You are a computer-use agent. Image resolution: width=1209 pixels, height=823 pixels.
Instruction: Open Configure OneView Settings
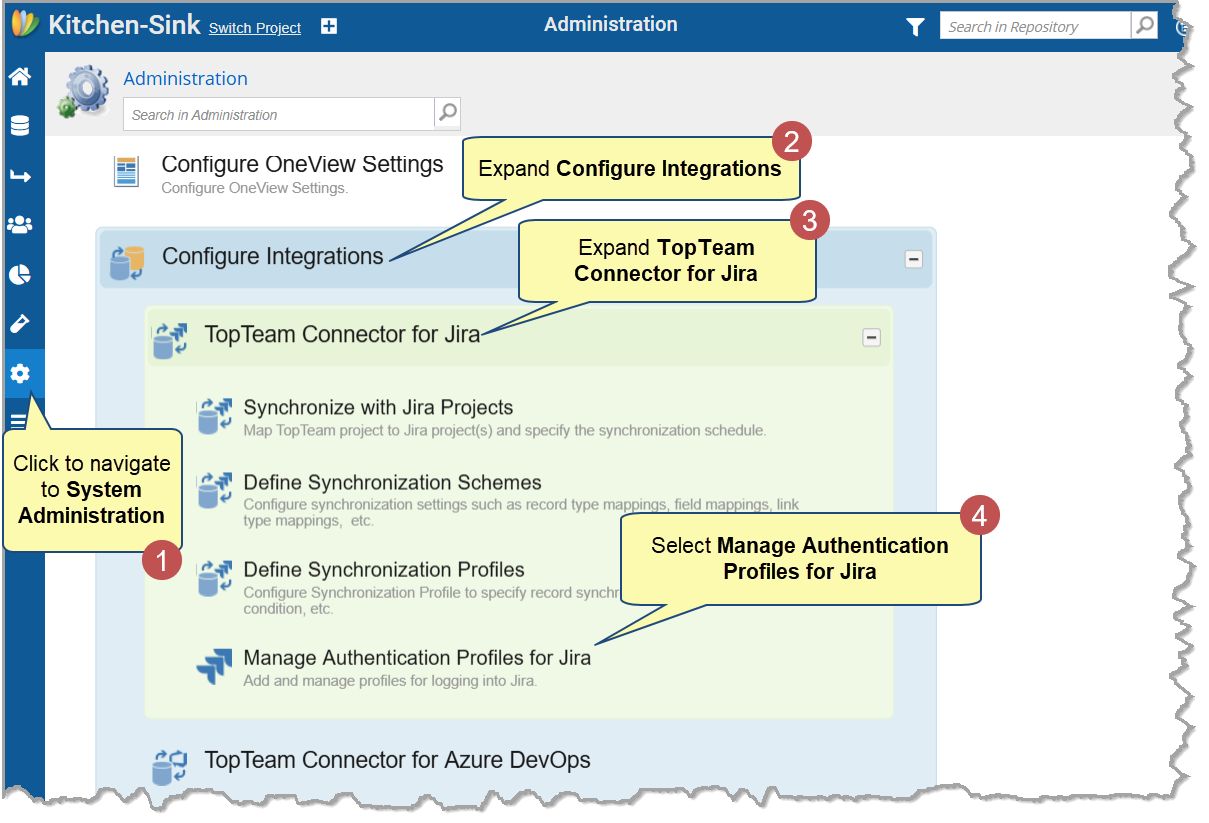tap(302, 164)
